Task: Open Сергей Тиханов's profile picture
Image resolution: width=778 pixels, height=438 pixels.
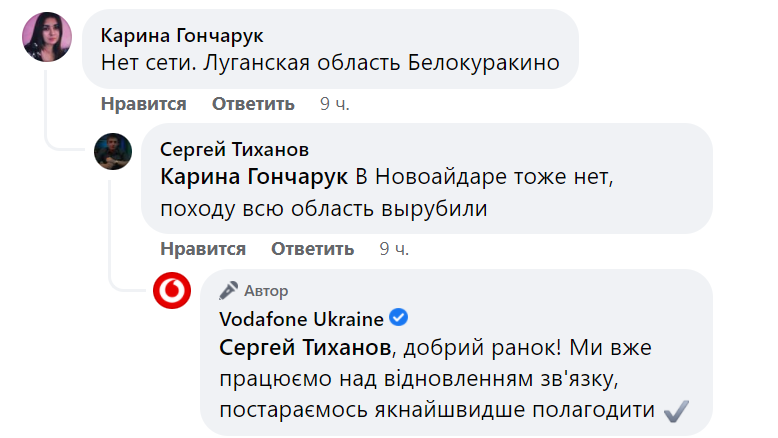Action: (112, 151)
